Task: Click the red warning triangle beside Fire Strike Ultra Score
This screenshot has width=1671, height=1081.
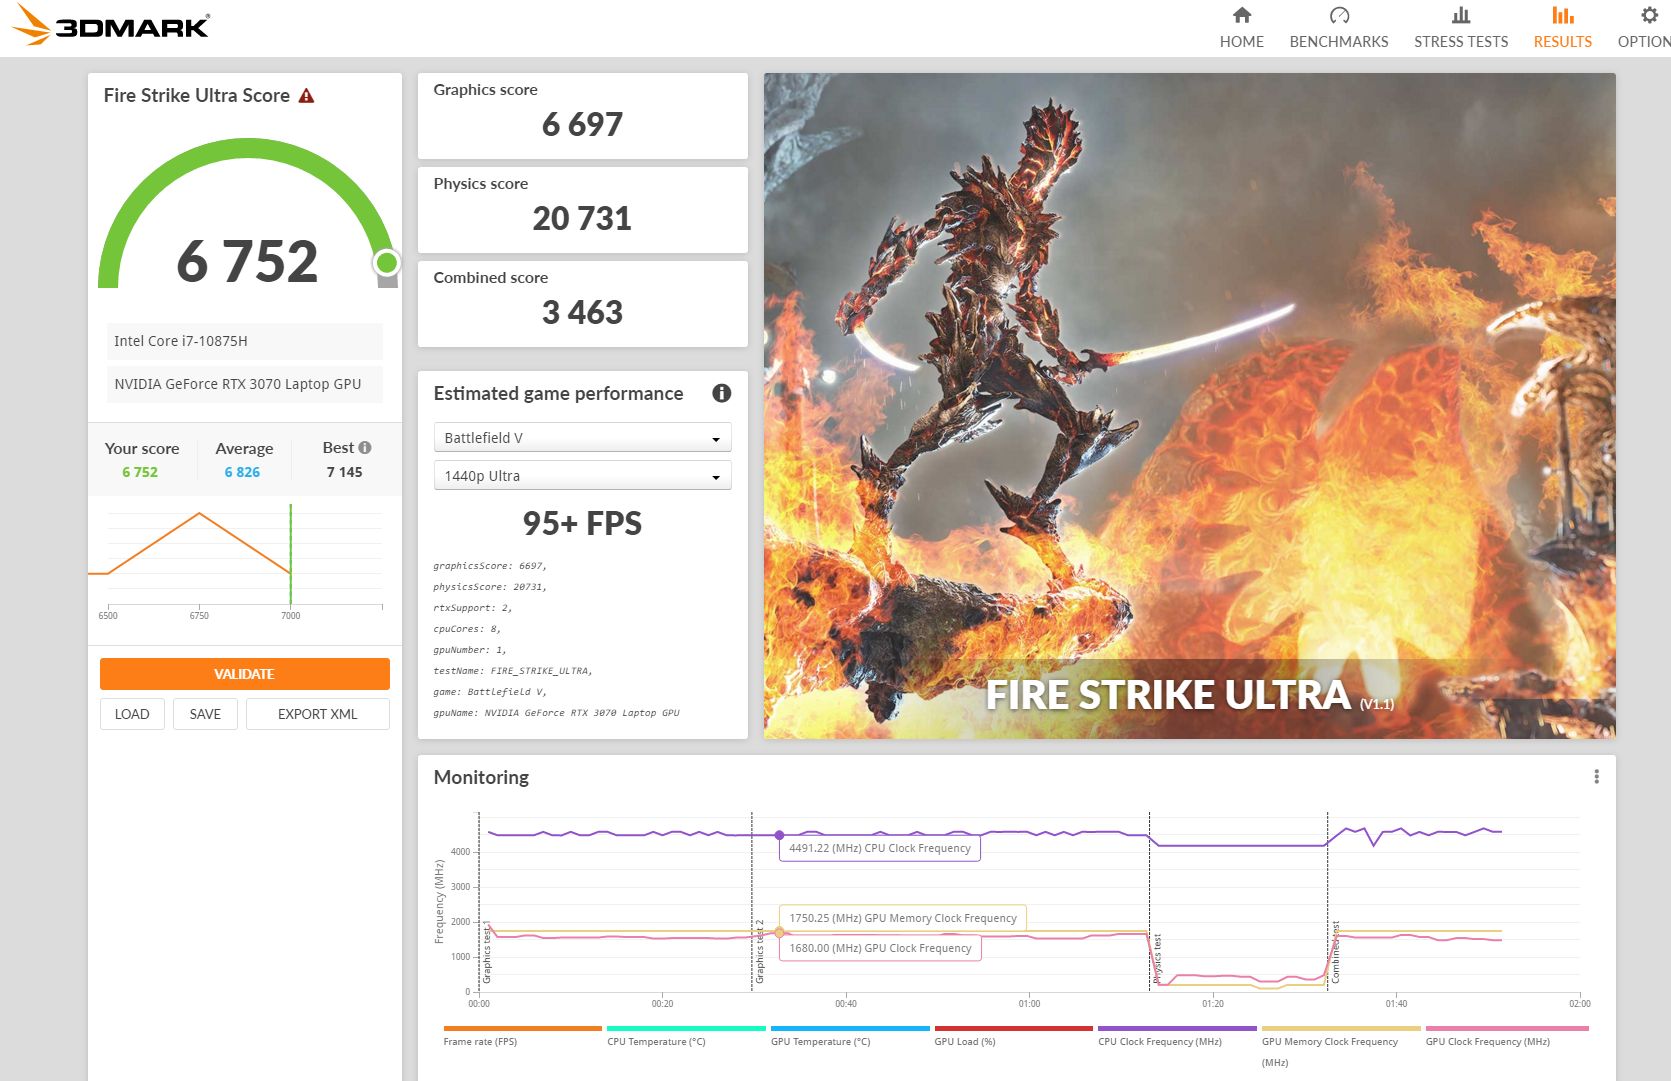Action: click(307, 96)
